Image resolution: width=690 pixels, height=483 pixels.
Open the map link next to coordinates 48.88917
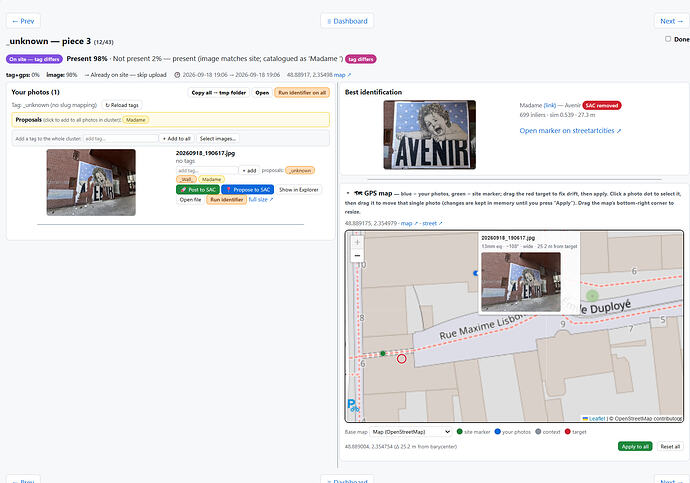(x=342, y=75)
